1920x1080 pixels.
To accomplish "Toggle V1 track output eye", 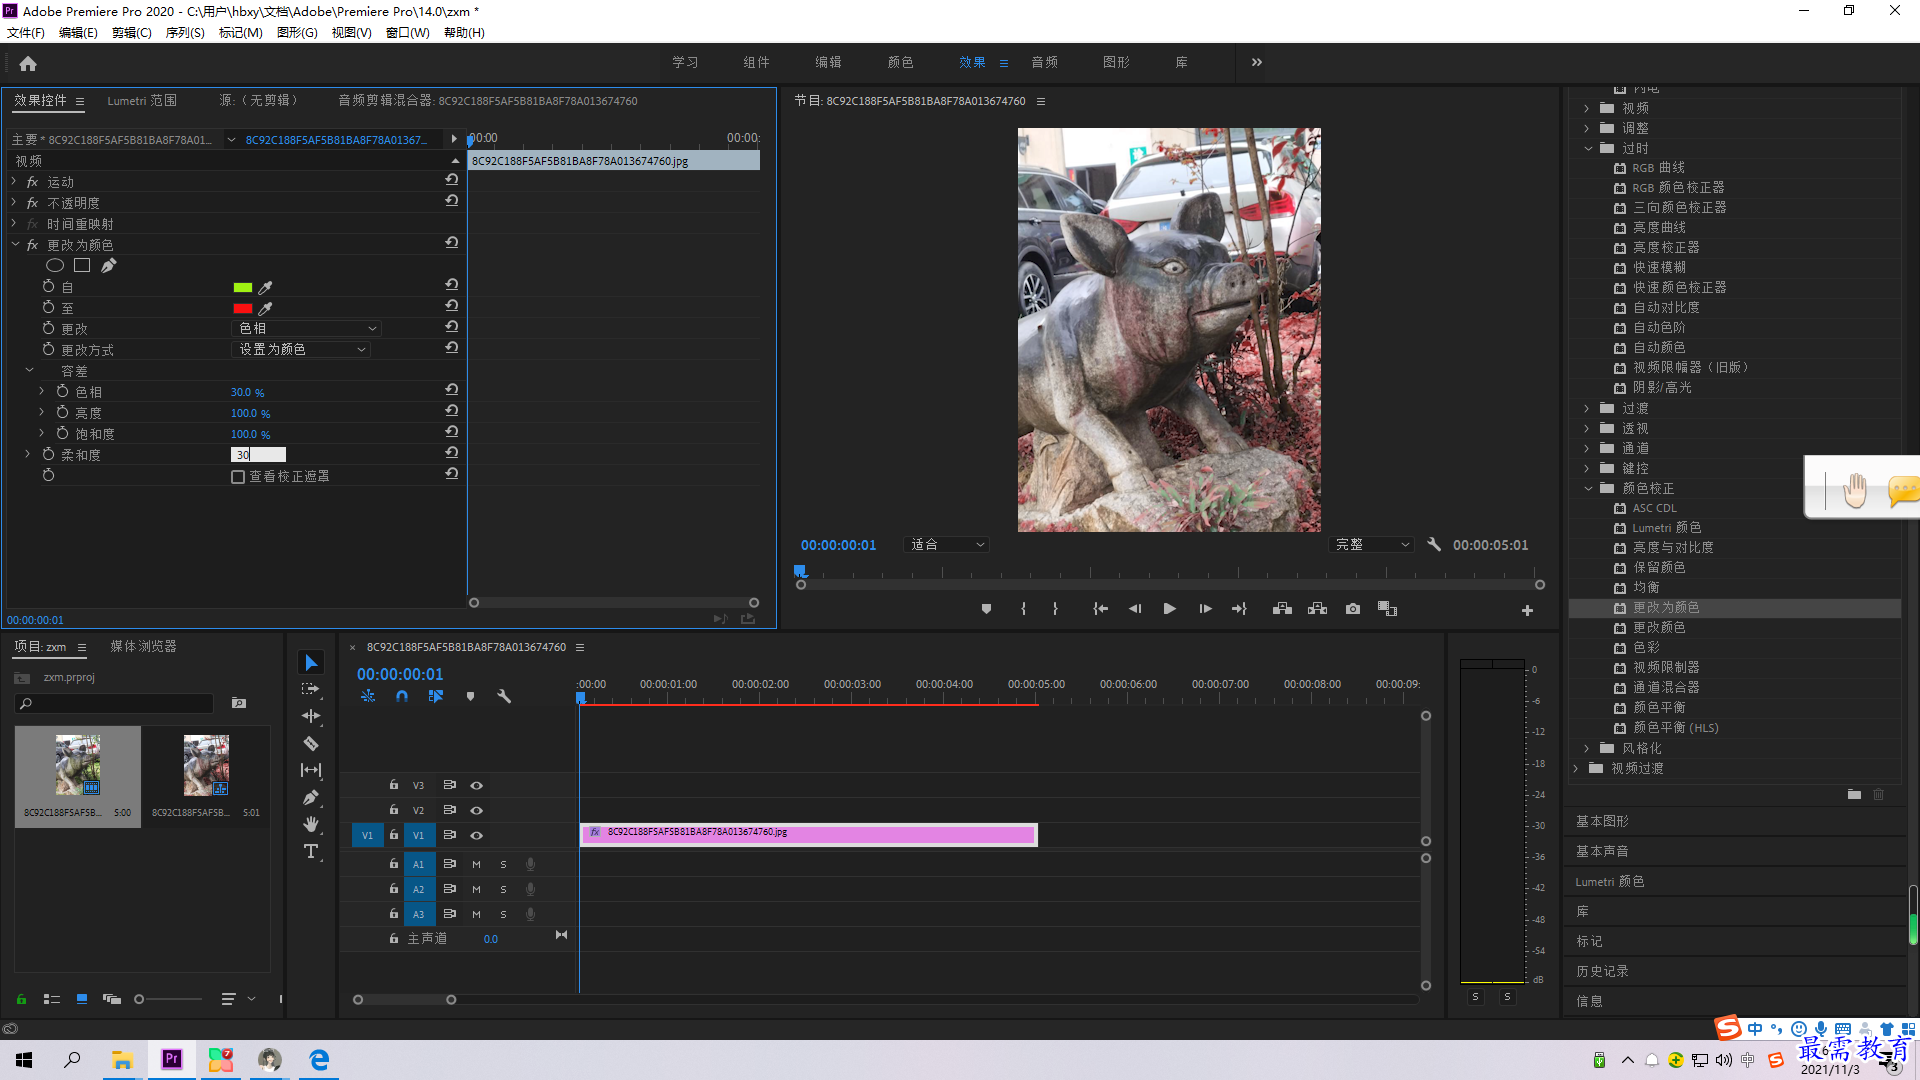I will click(x=477, y=835).
